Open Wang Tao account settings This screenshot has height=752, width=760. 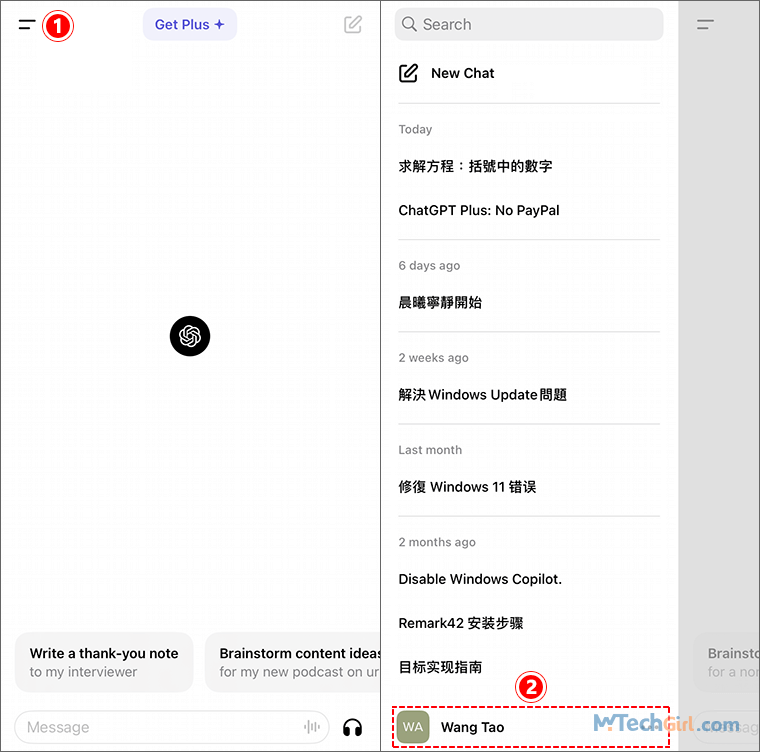pyautogui.click(x=531, y=727)
